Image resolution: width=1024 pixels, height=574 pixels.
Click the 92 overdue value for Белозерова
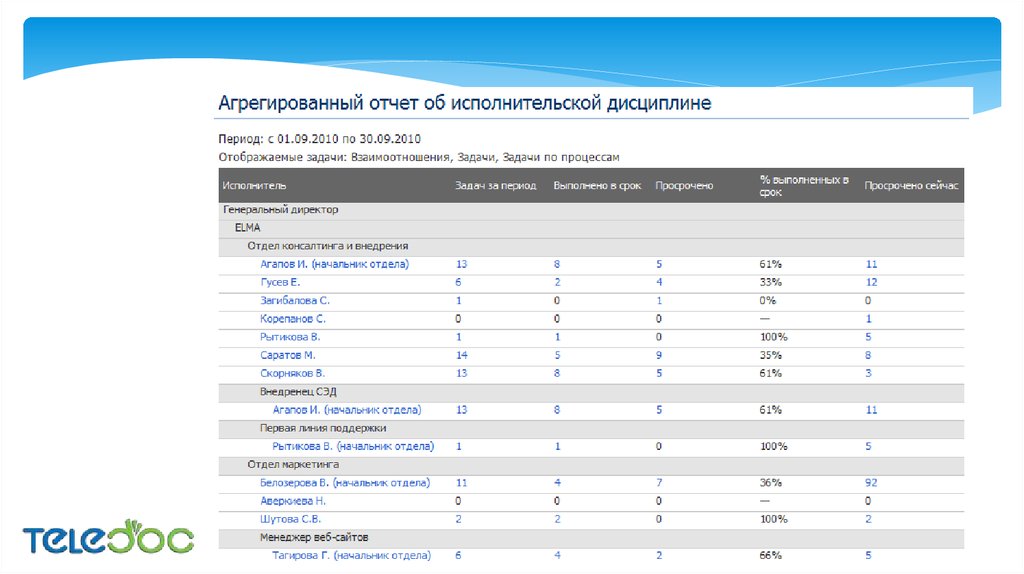[871, 482]
